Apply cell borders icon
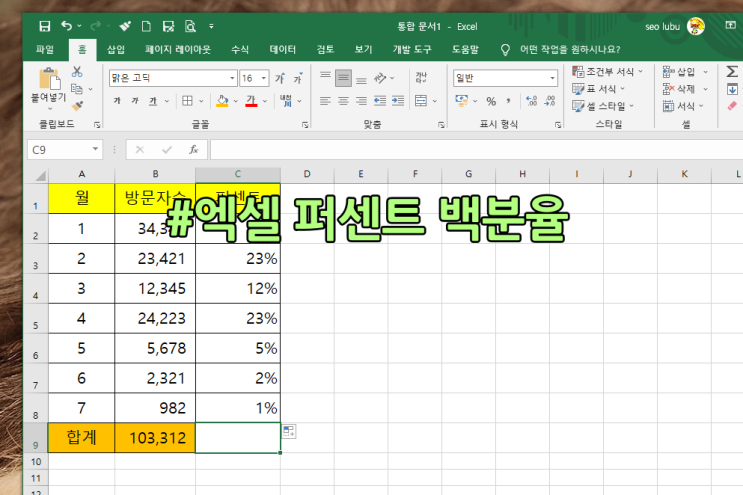Image resolution: width=743 pixels, height=495 pixels. click(187, 101)
